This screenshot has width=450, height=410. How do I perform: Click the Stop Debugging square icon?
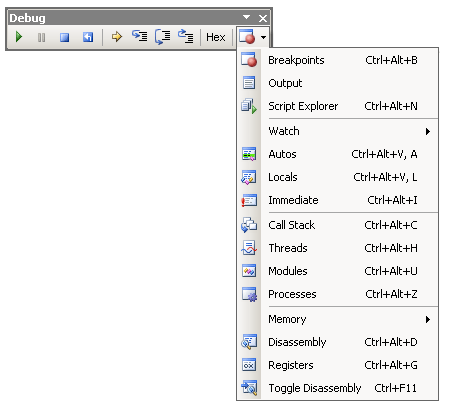[64, 37]
